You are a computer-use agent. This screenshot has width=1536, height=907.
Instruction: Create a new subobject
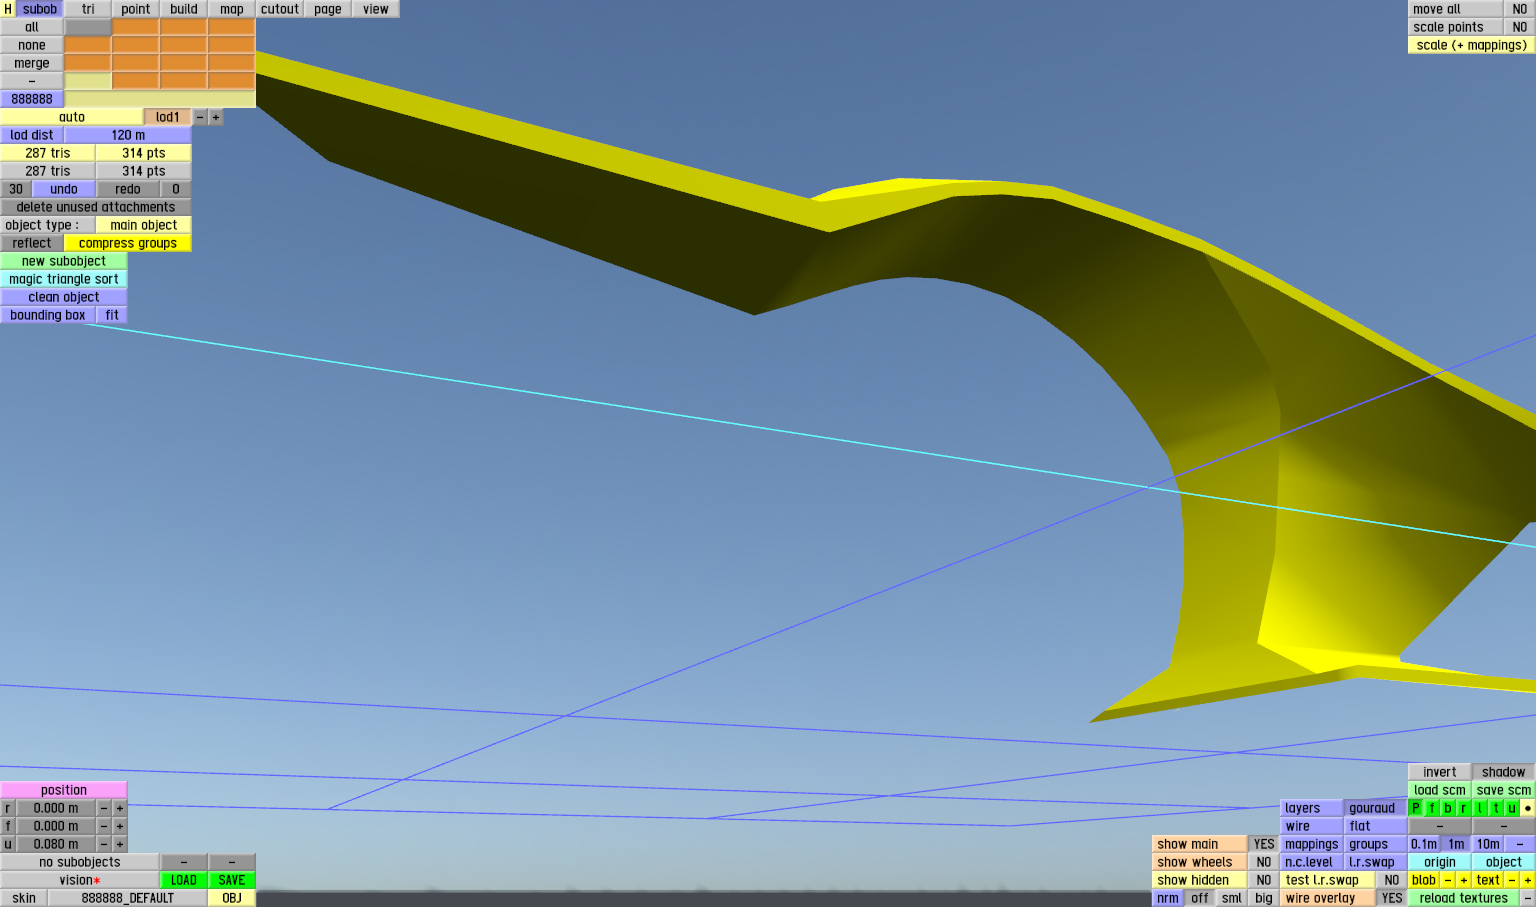click(64, 261)
